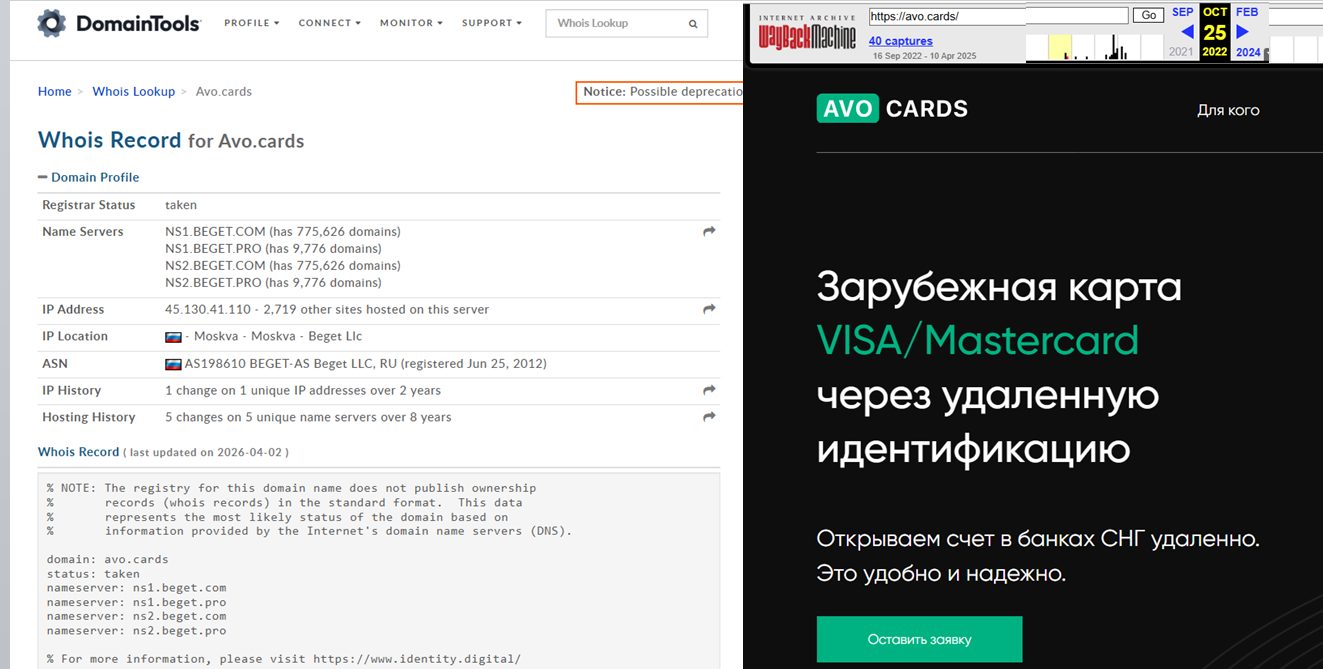Image resolution: width=1323 pixels, height=669 pixels.
Task: Click NS2.BEGET.PRO name server entry
Action: pyautogui.click(x=273, y=283)
